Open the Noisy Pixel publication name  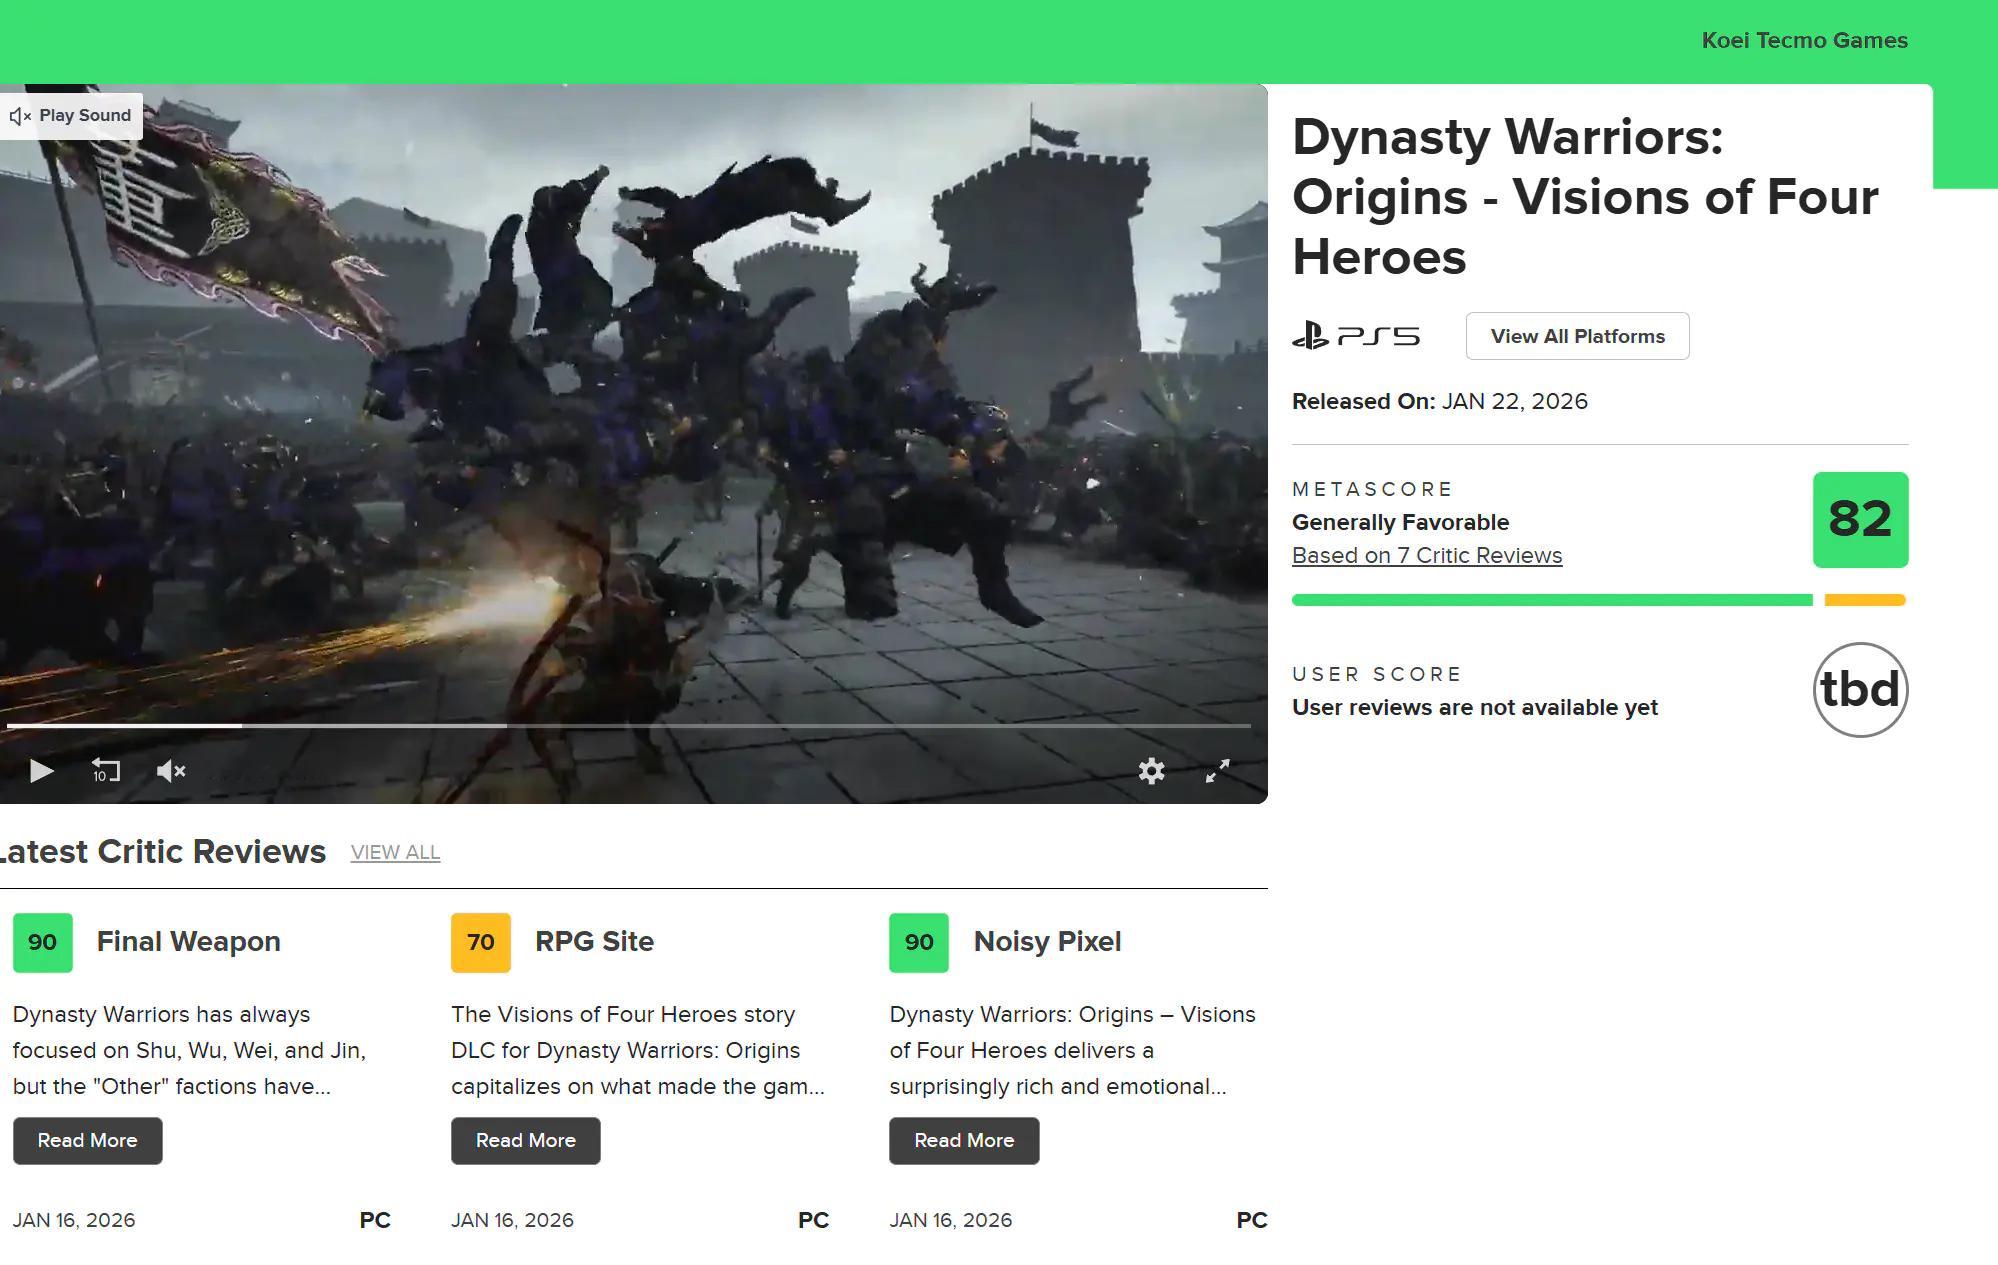pyautogui.click(x=1047, y=942)
